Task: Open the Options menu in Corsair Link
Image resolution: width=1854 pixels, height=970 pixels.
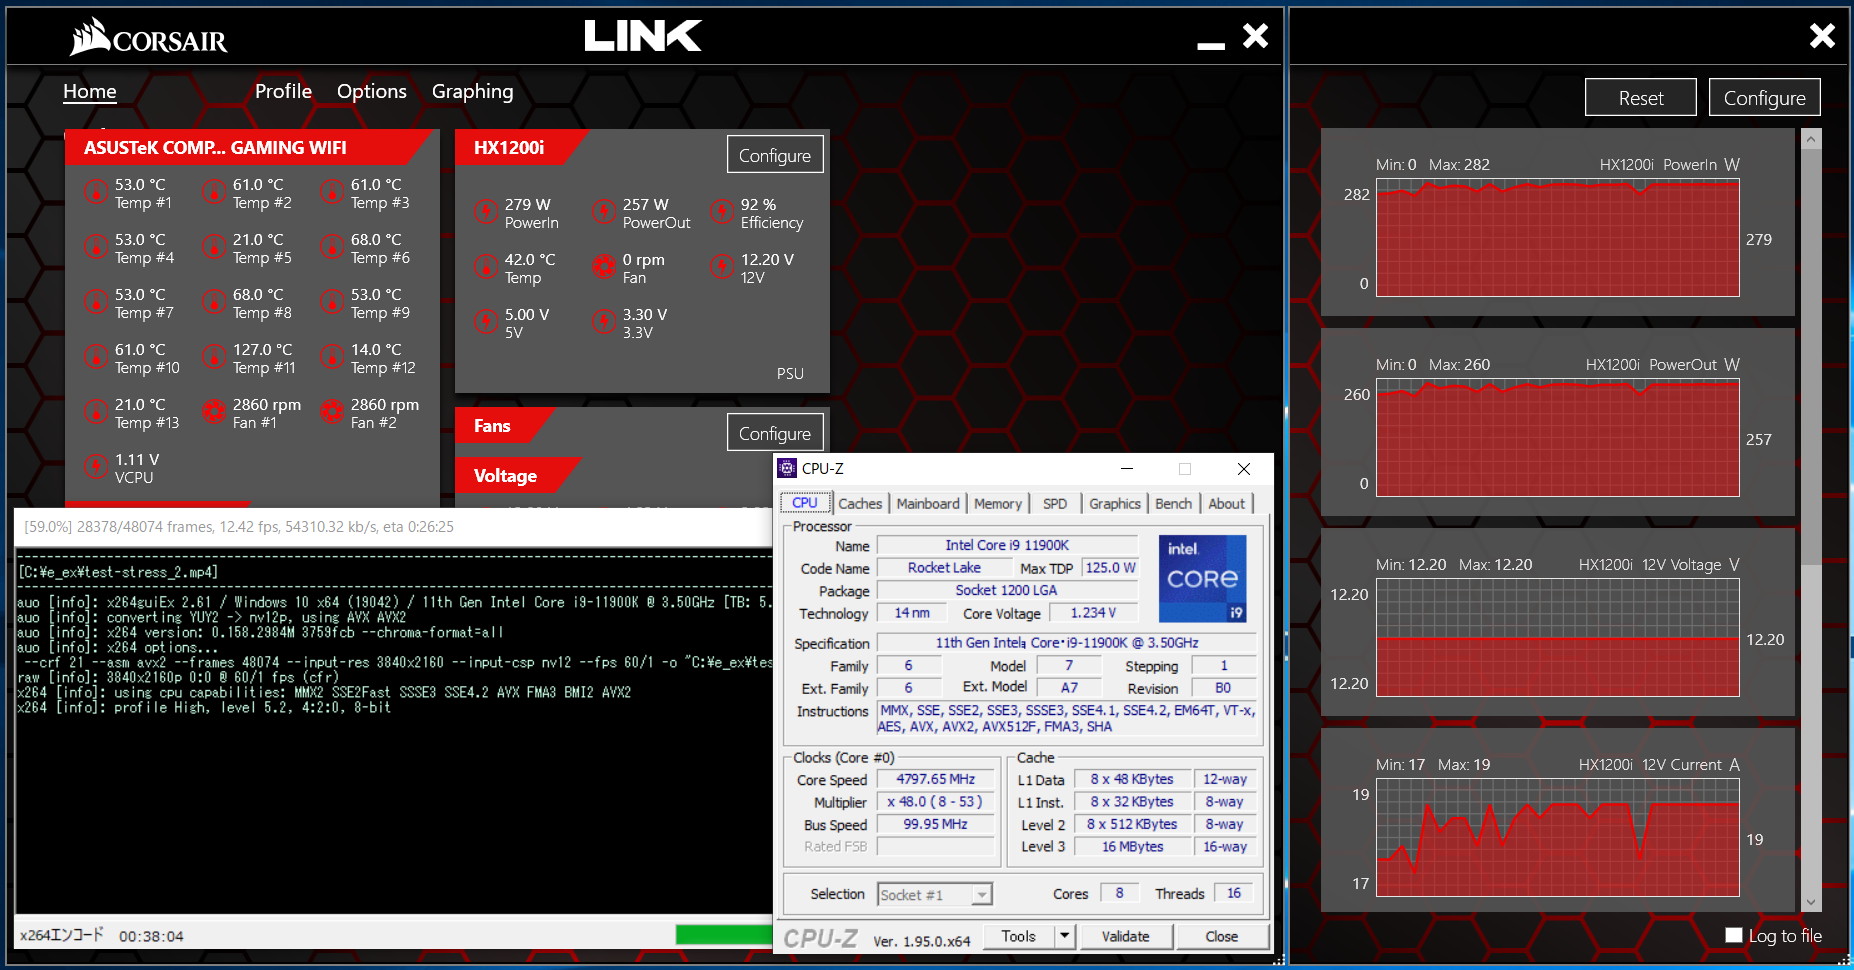Action: click(x=372, y=91)
